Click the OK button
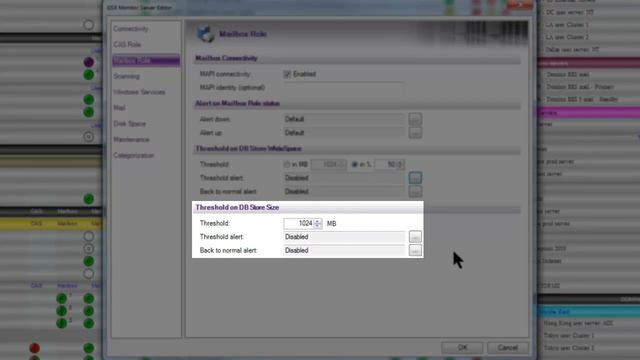Viewport: 640px width, 360px height. click(462, 348)
